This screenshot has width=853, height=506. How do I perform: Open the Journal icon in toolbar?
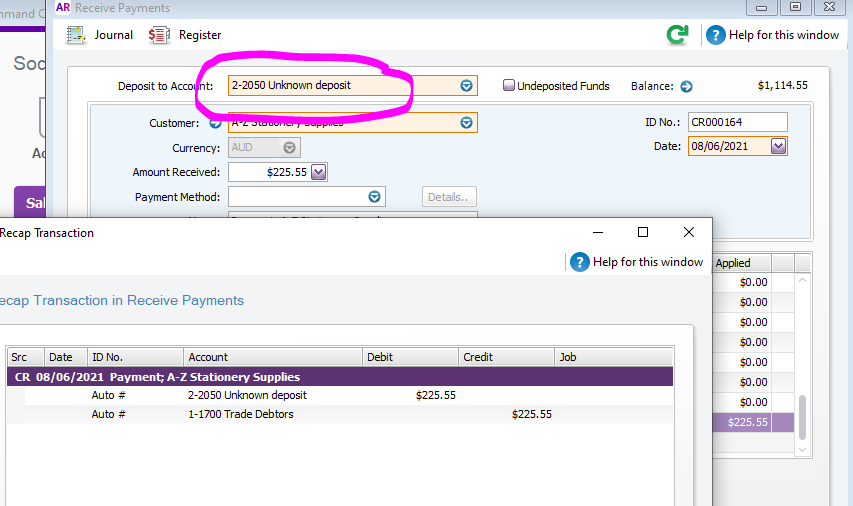(76, 35)
